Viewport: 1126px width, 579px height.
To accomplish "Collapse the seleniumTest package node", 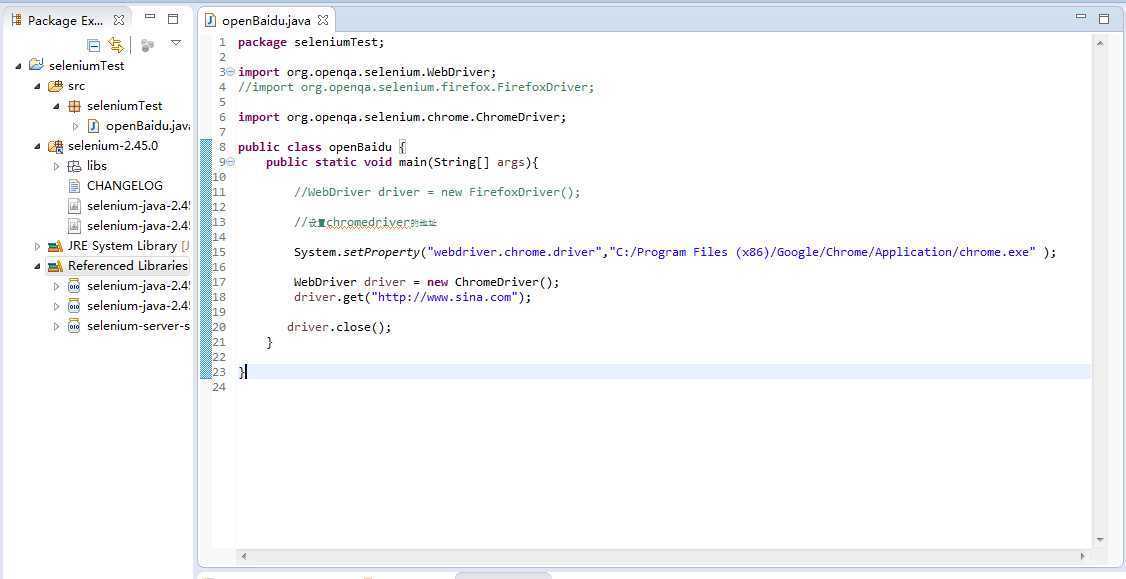I will 57,106.
